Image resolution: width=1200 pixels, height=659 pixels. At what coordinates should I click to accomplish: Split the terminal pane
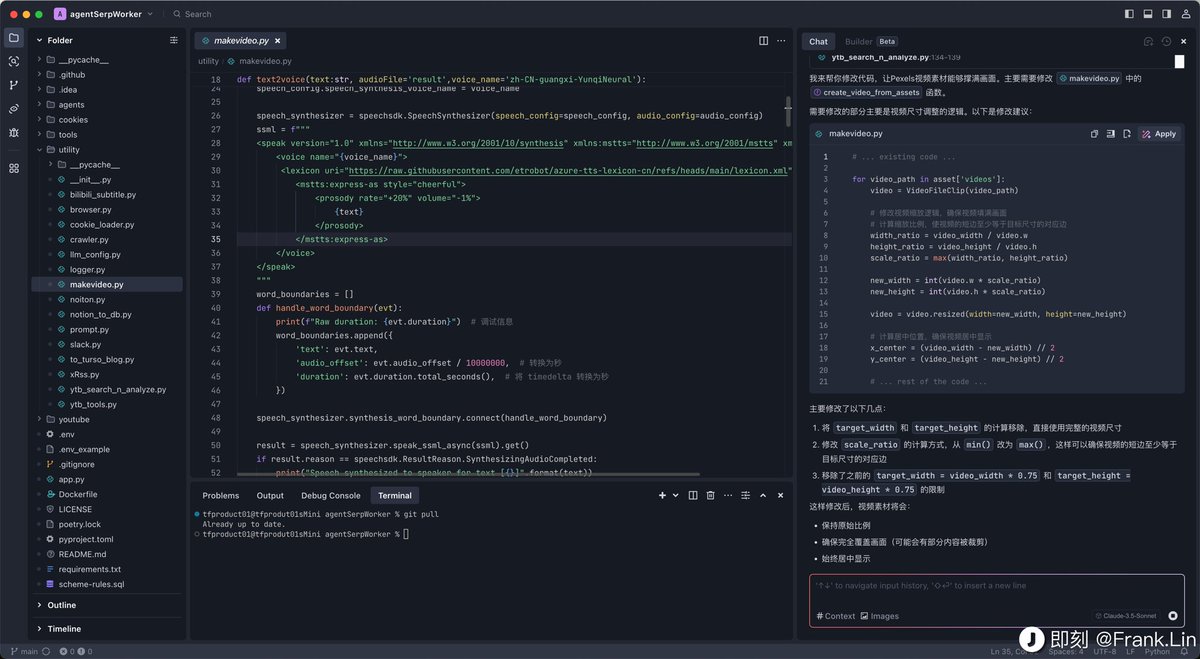pyautogui.click(x=693, y=495)
